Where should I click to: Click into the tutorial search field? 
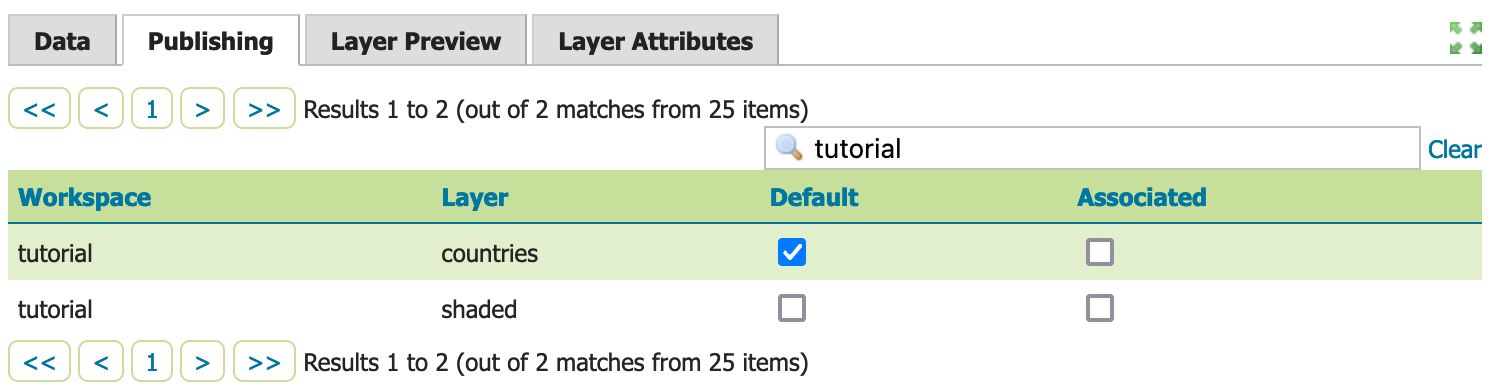click(x=1092, y=149)
